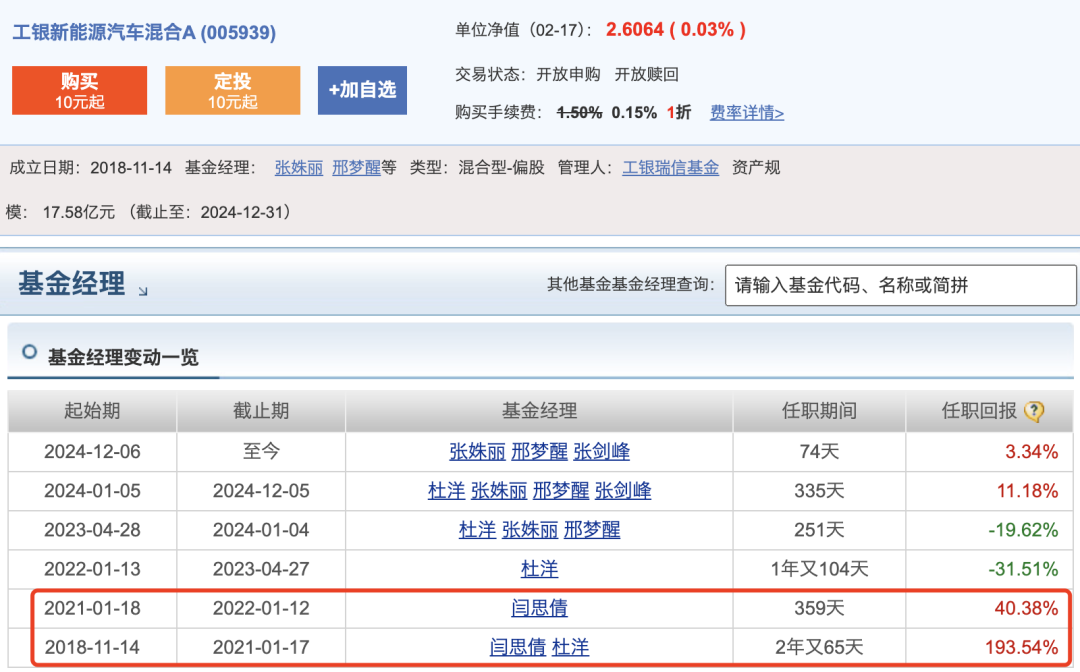Click the arrow icon beside 基金经理 heading
Screen dimensions: 1080x672
[143, 291]
